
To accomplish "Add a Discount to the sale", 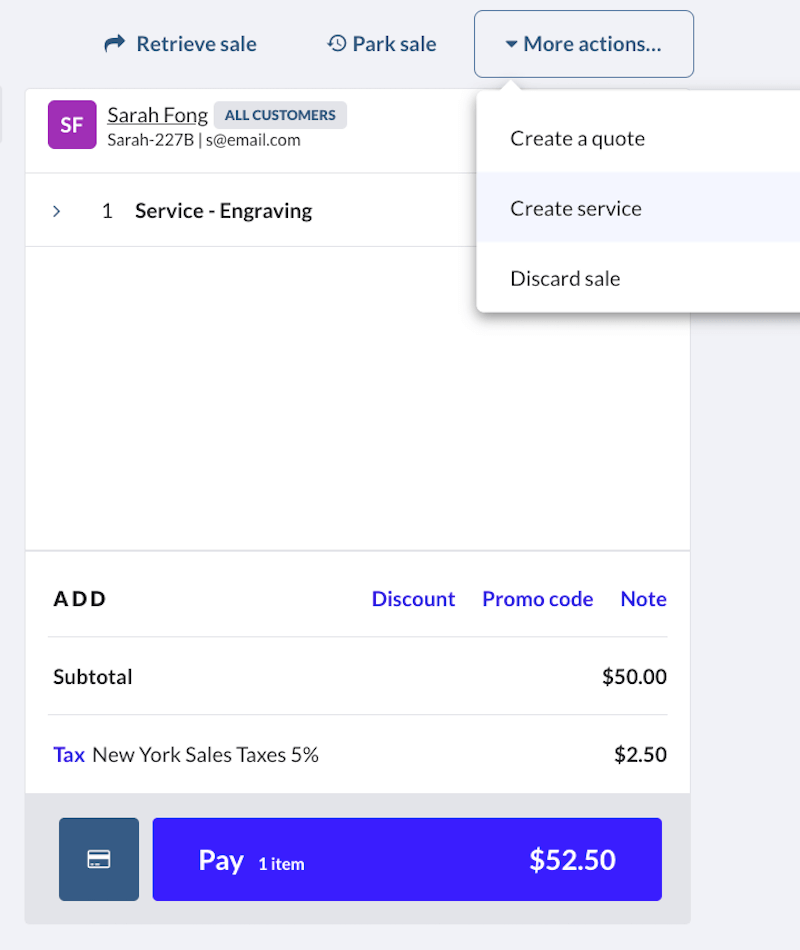I will [414, 598].
